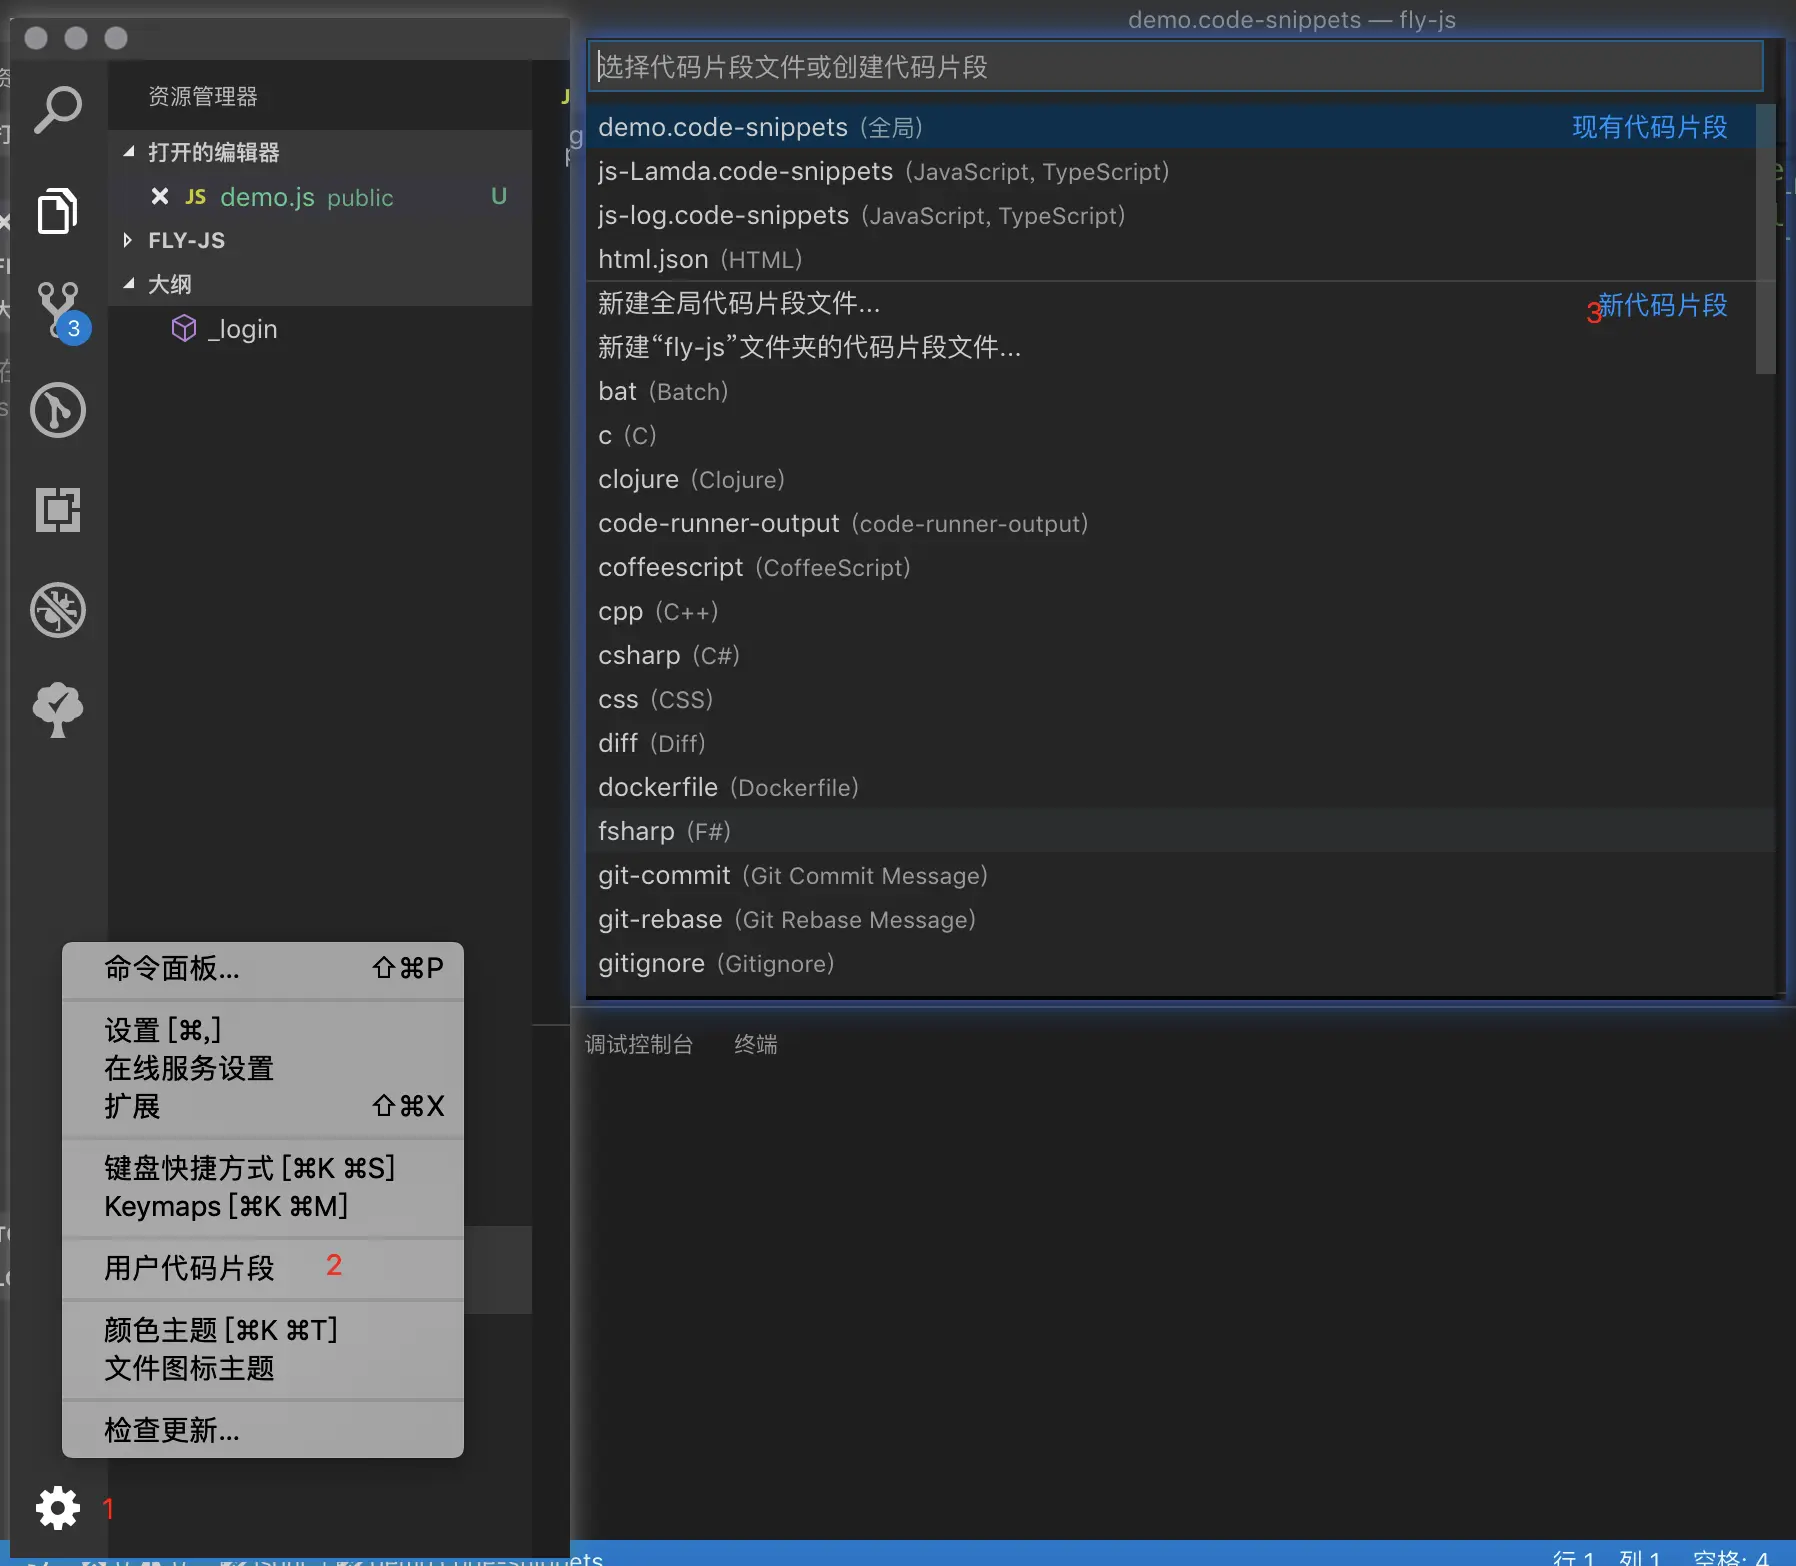Open 文件图标主题 menu entry
The width and height of the screenshot is (1796, 1566).
click(263, 1368)
